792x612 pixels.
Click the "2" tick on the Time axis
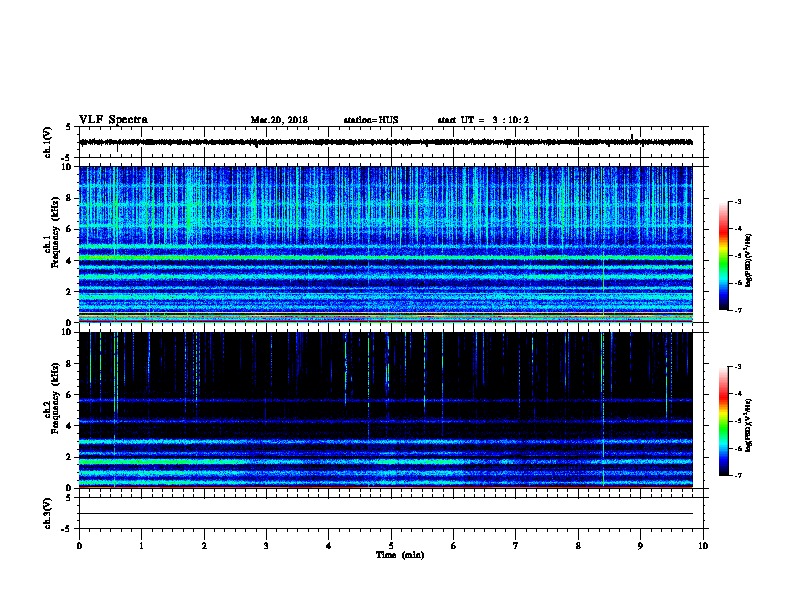click(x=204, y=546)
